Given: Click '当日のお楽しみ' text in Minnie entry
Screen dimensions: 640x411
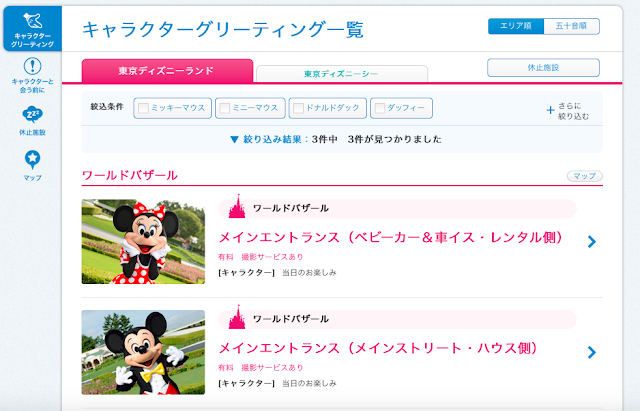Looking at the screenshot, I should 309,273.
